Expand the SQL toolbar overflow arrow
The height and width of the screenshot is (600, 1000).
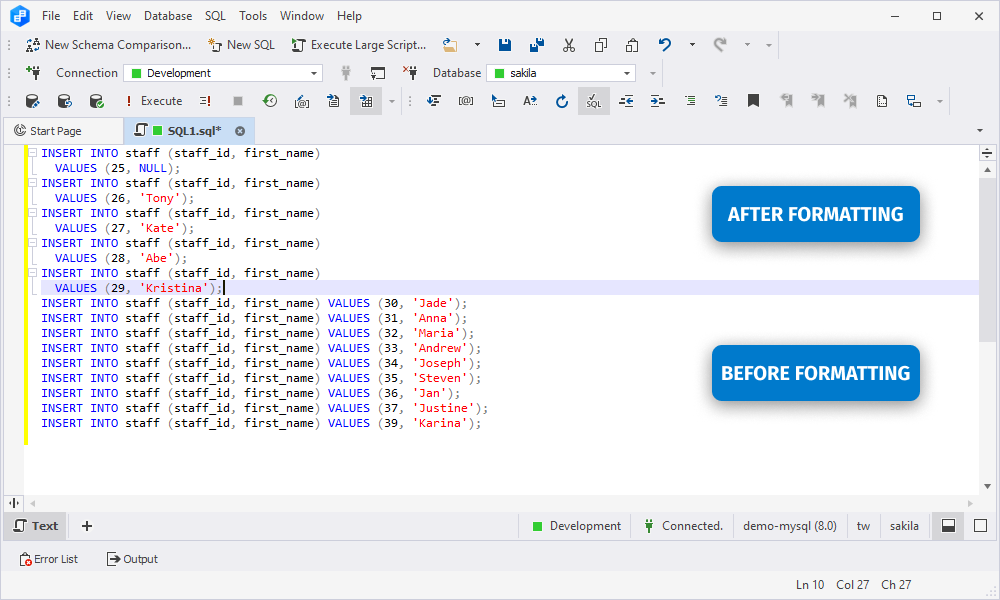click(x=939, y=101)
